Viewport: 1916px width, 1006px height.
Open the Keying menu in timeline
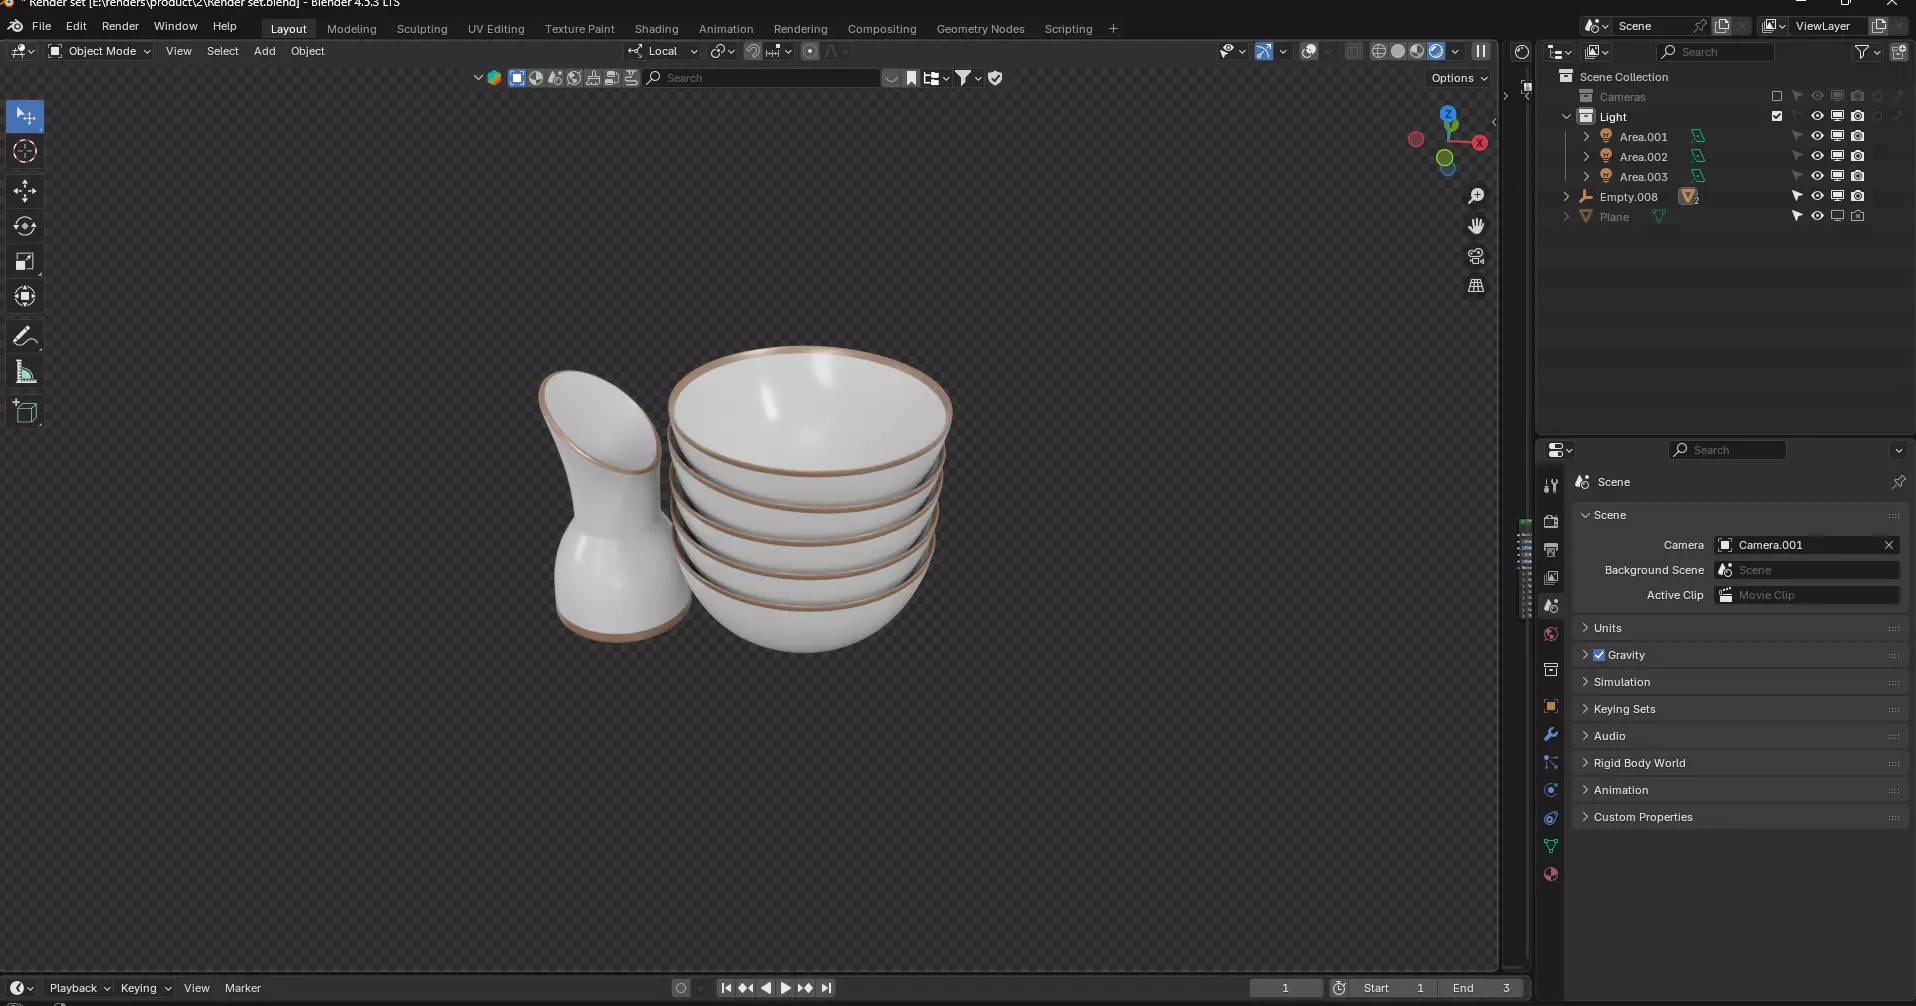[x=146, y=988]
